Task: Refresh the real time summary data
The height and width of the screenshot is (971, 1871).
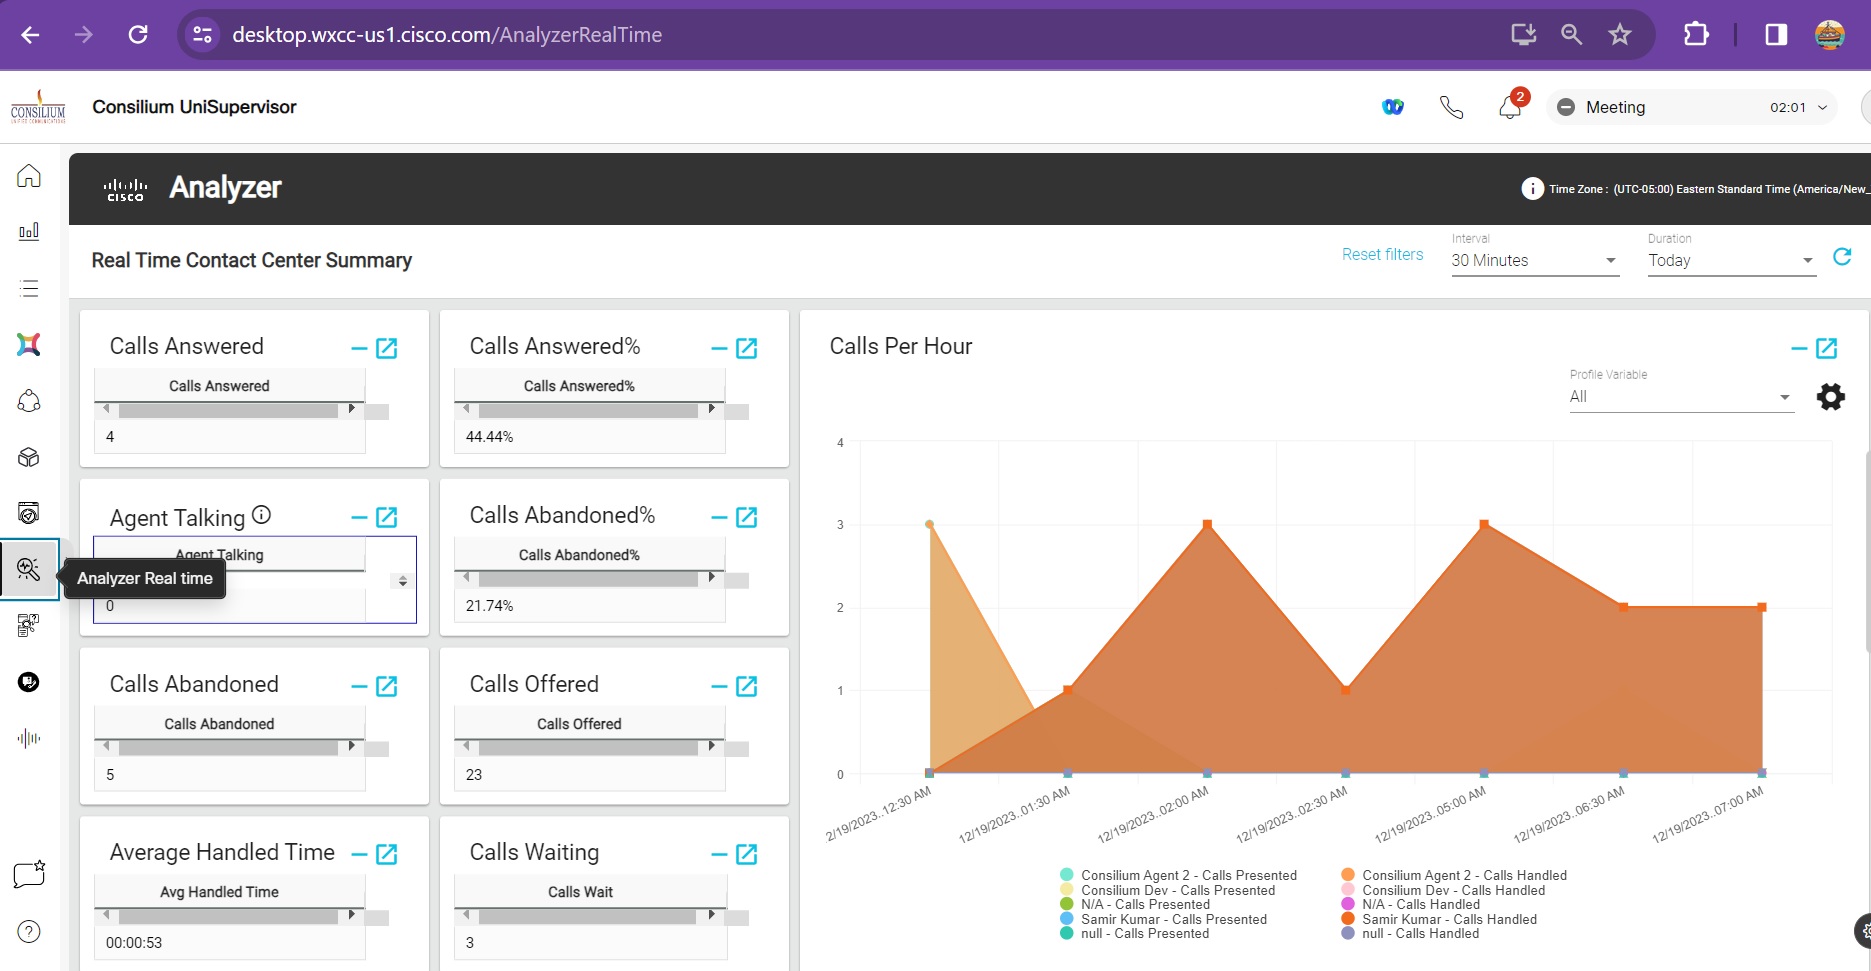Action: [x=1842, y=257]
